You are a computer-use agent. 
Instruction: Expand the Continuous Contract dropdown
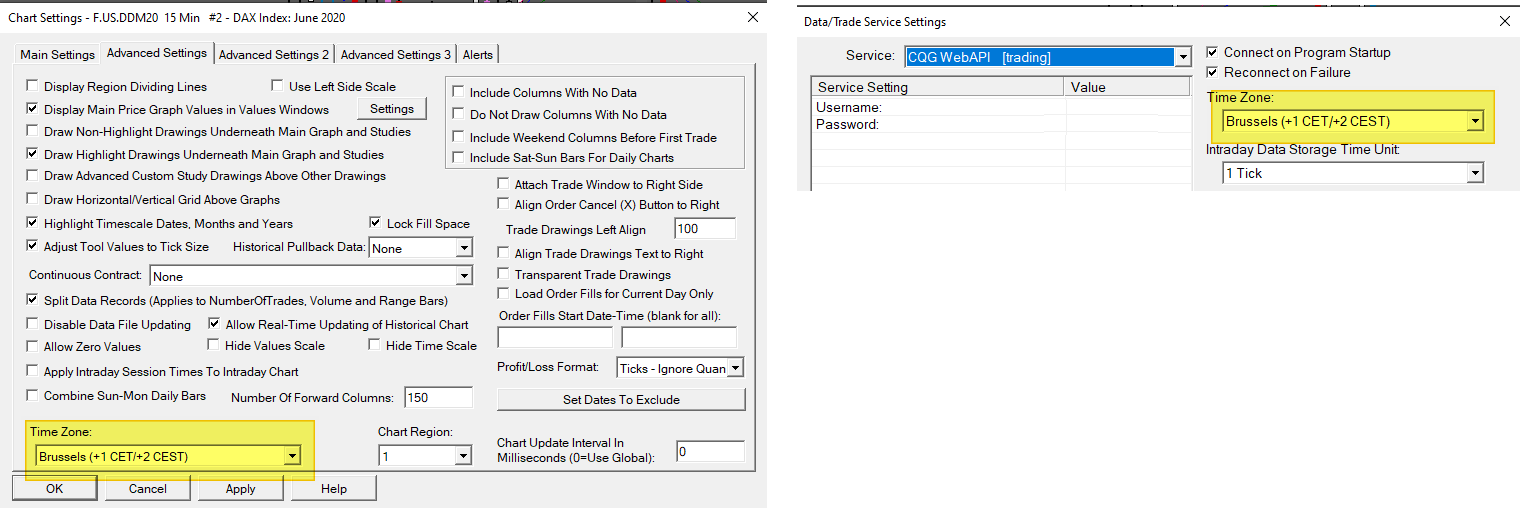coord(463,276)
